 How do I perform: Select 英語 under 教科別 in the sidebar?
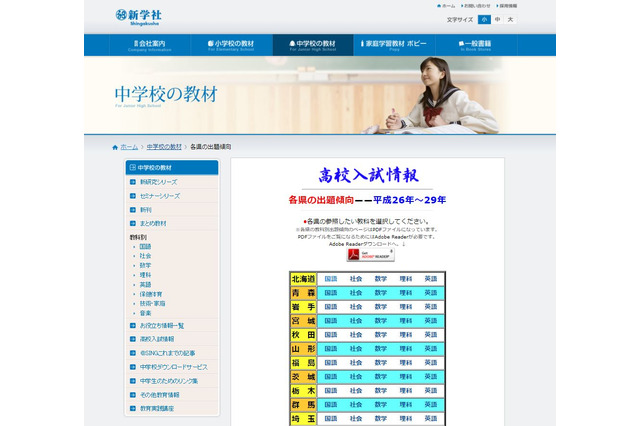[145, 285]
